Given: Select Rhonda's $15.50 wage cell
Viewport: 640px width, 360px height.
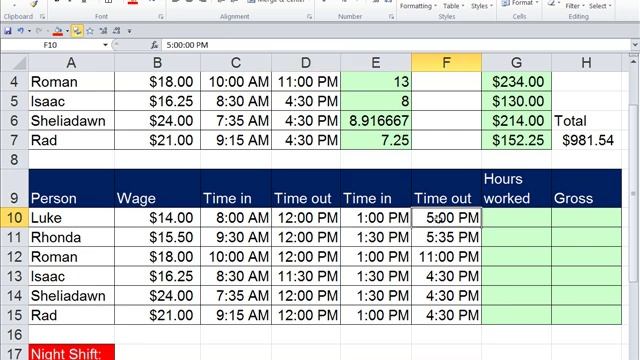Looking at the screenshot, I should 158,237.
